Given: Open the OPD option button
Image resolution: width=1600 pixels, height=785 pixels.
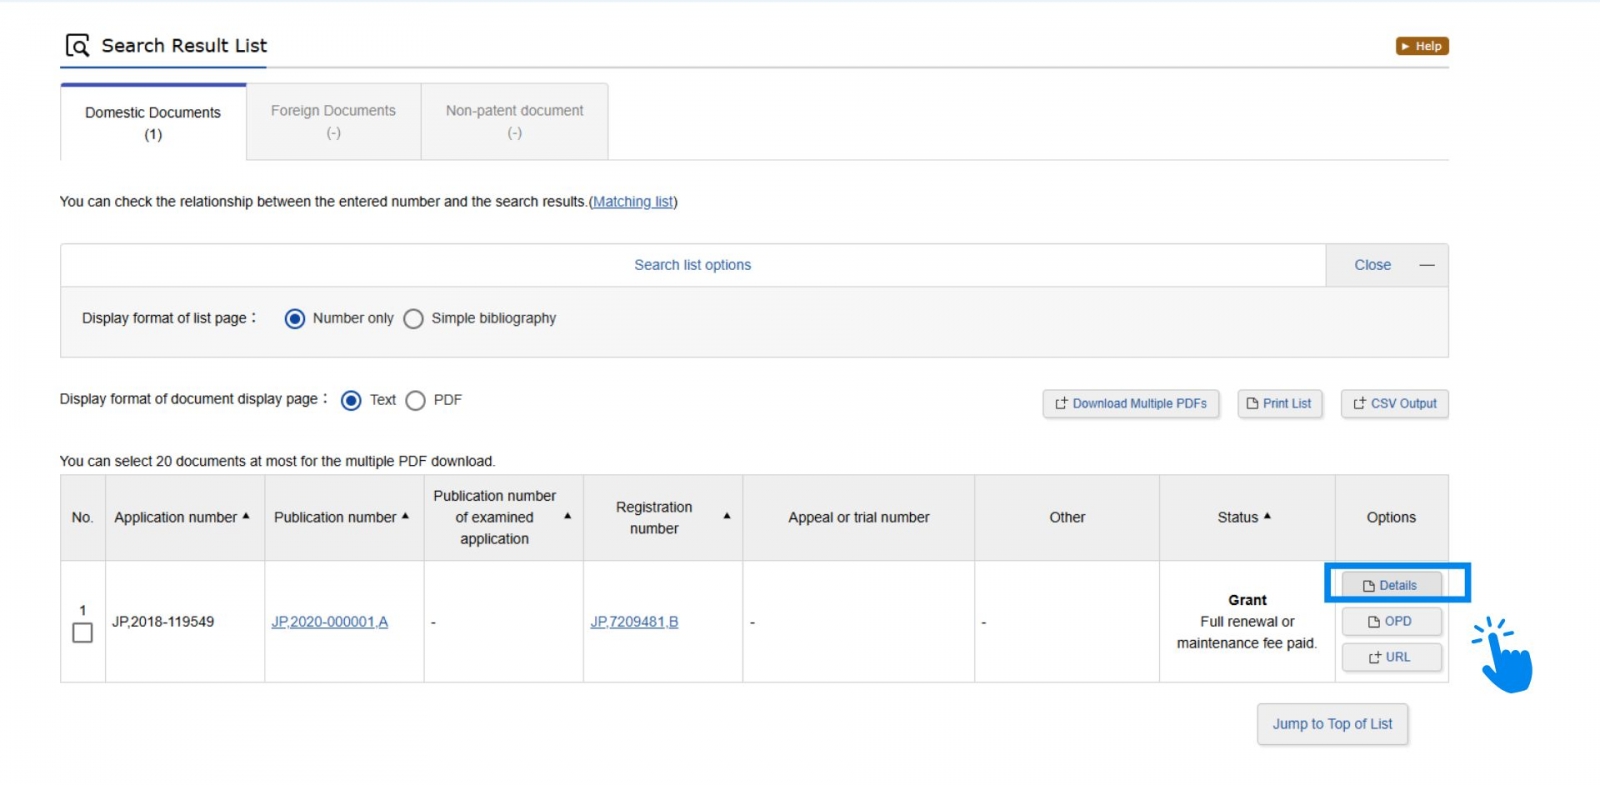Looking at the screenshot, I should [1390, 622].
